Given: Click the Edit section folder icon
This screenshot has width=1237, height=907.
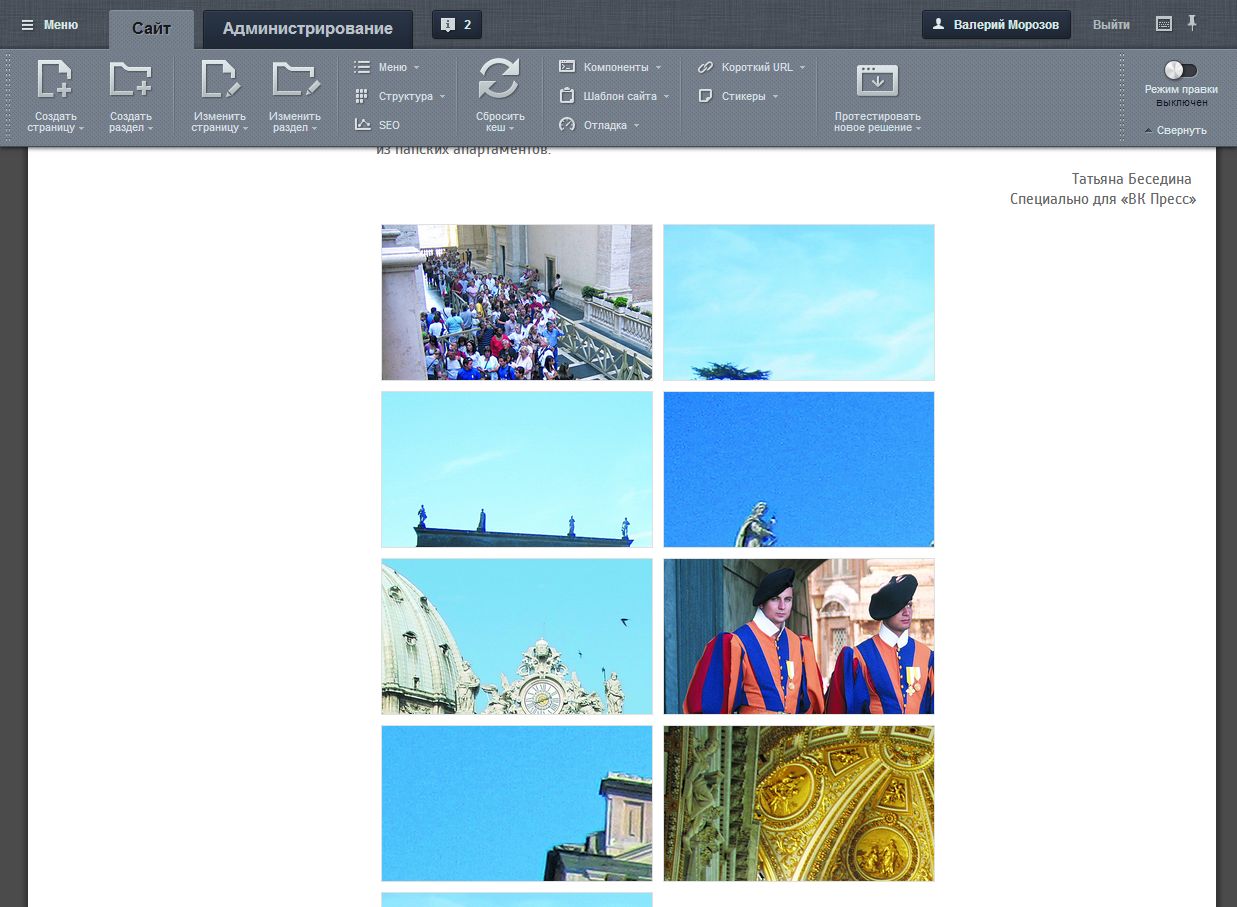Looking at the screenshot, I should click(x=294, y=79).
